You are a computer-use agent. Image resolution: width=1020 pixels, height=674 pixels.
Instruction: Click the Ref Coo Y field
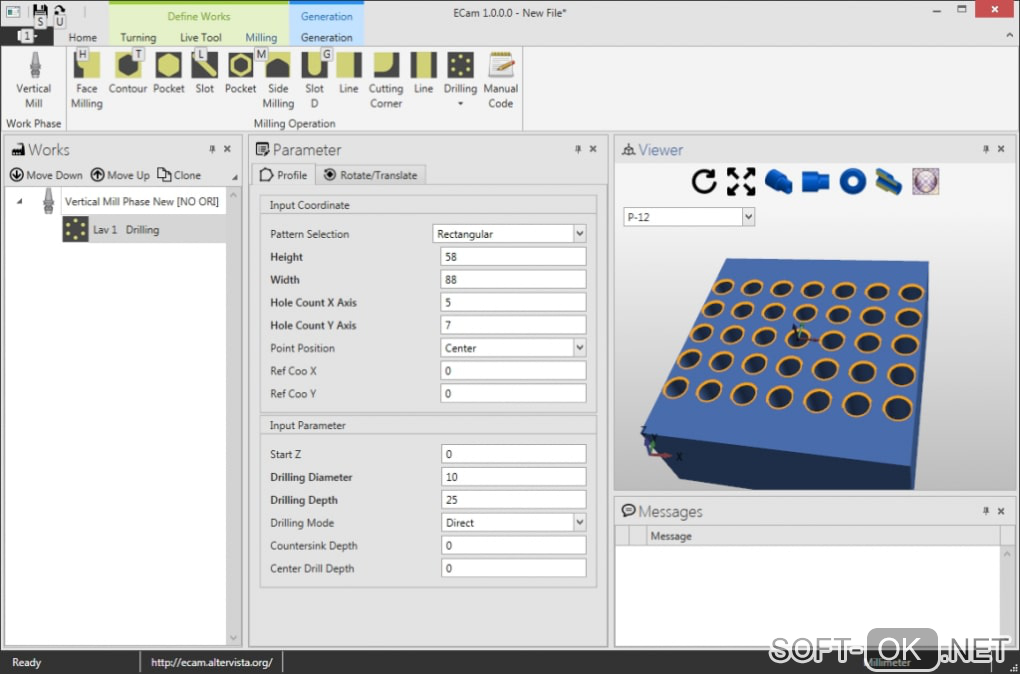(x=513, y=394)
